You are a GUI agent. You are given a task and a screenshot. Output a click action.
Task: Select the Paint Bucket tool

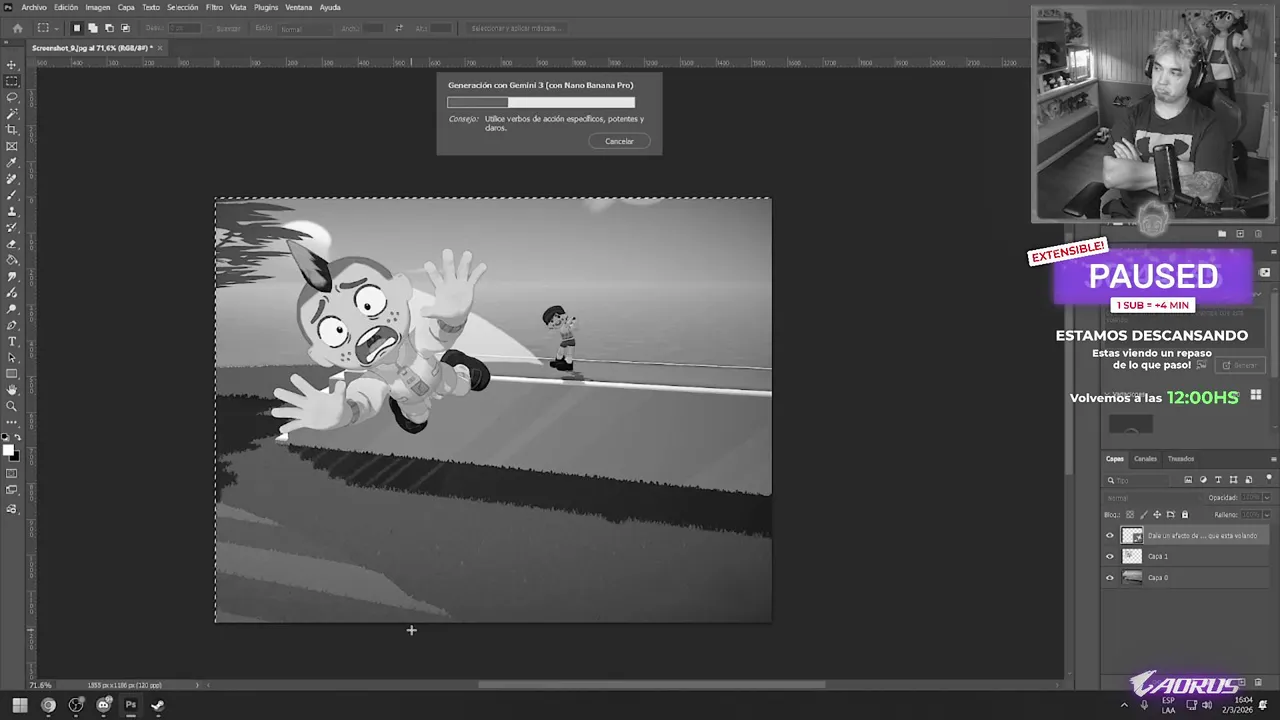pos(12,260)
